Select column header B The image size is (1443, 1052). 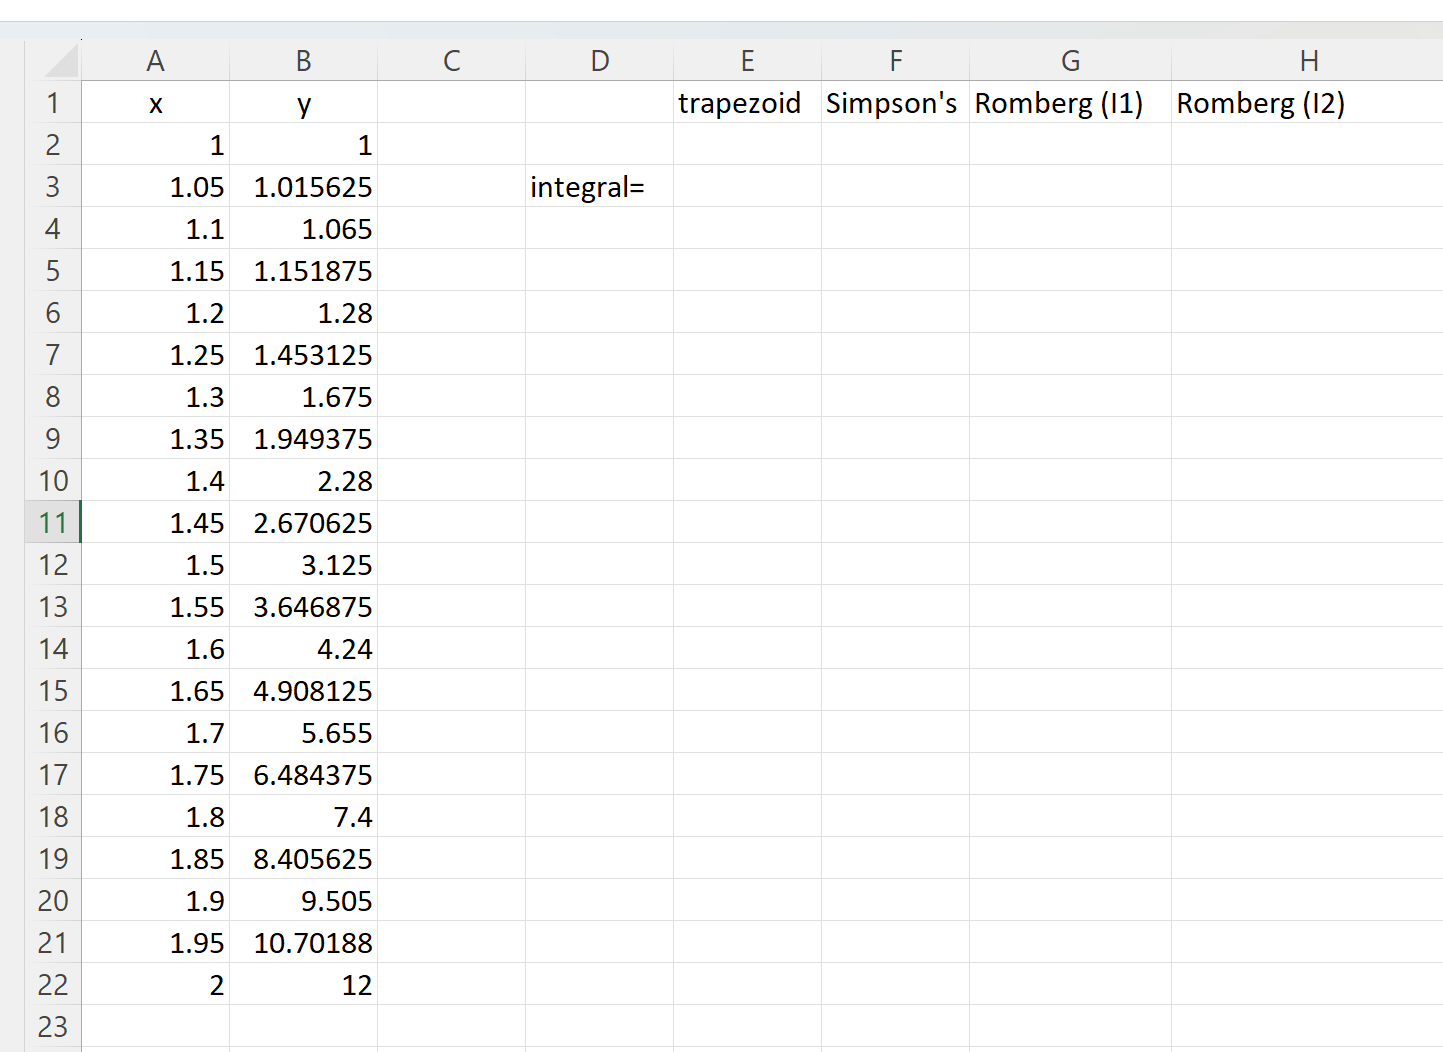coord(303,61)
